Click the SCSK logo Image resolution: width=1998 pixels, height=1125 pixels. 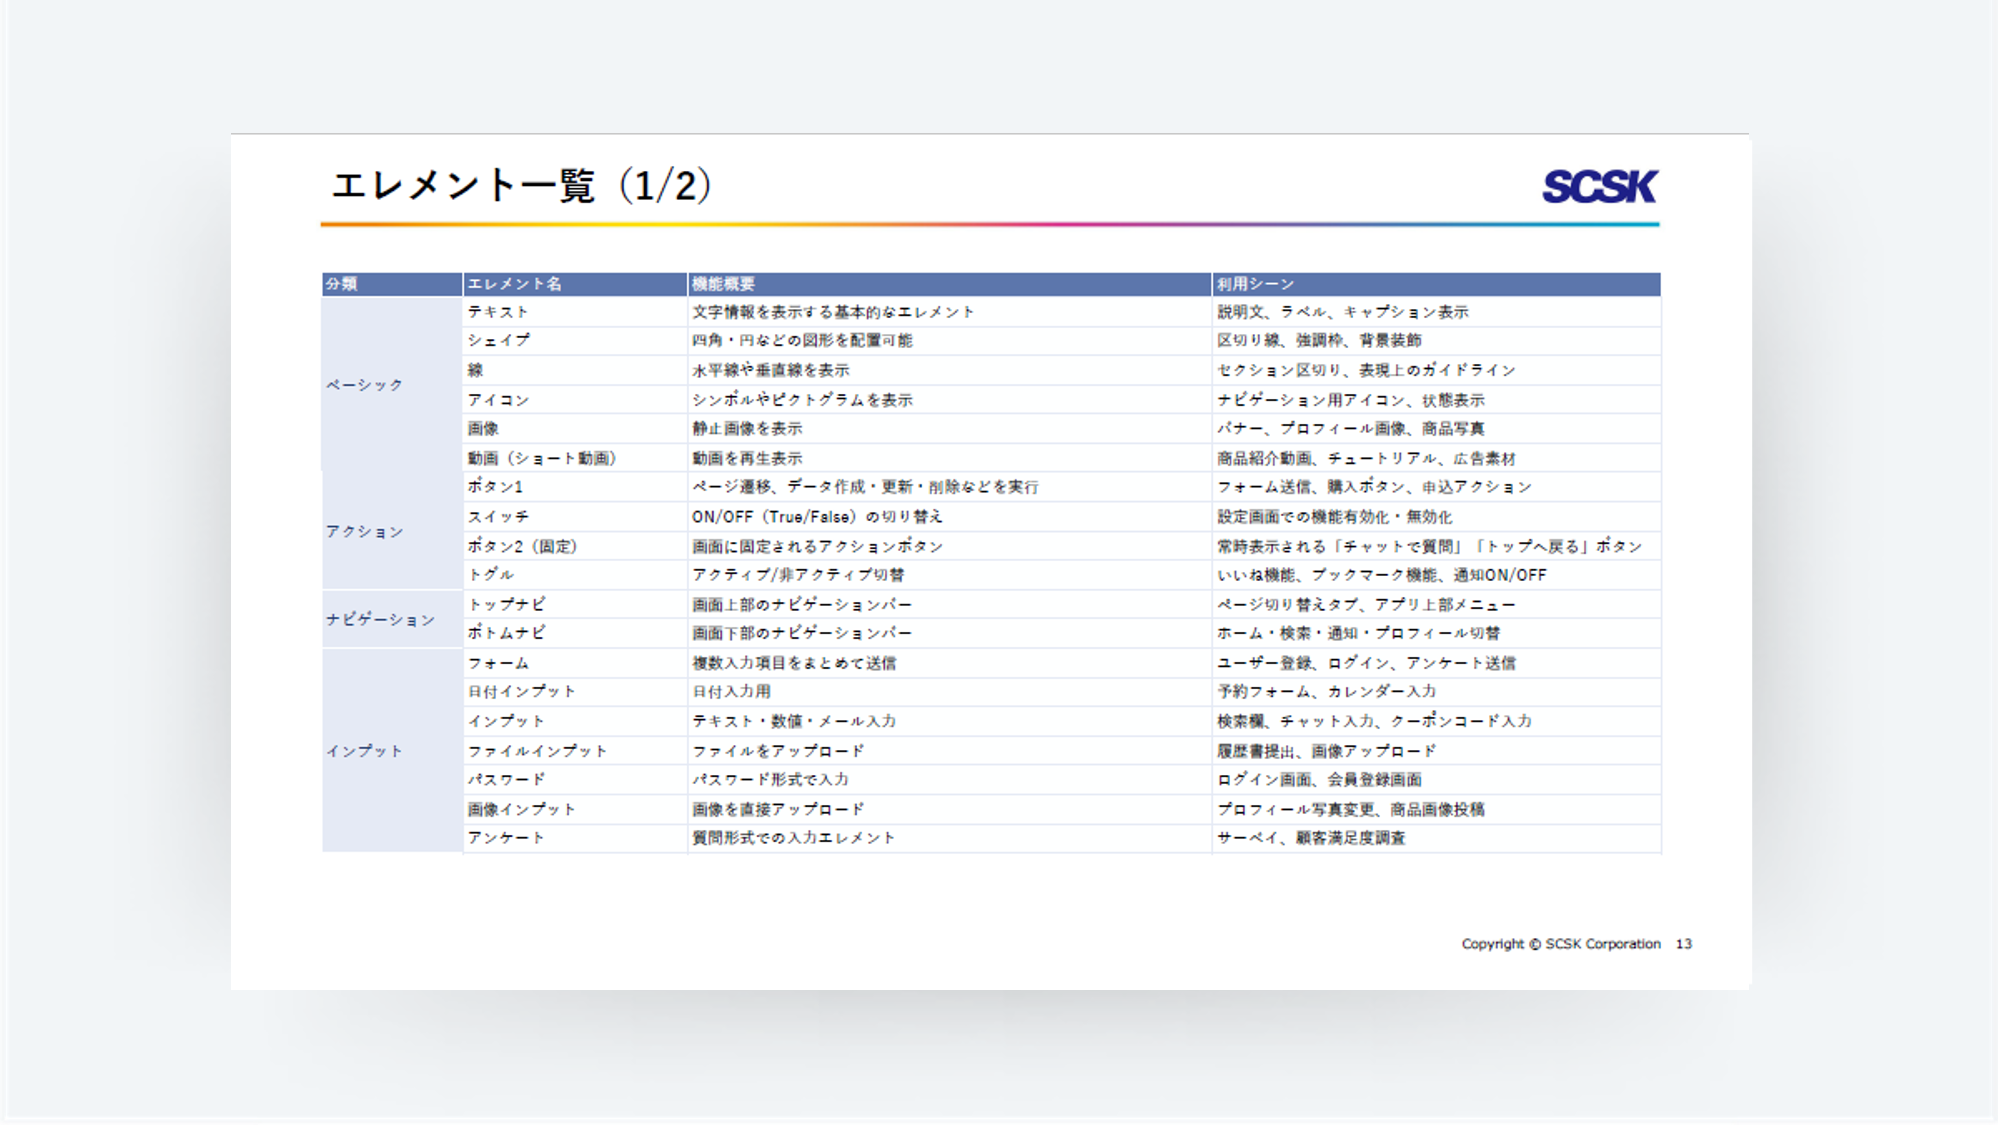pyautogui.click(x=1599, y=187)
